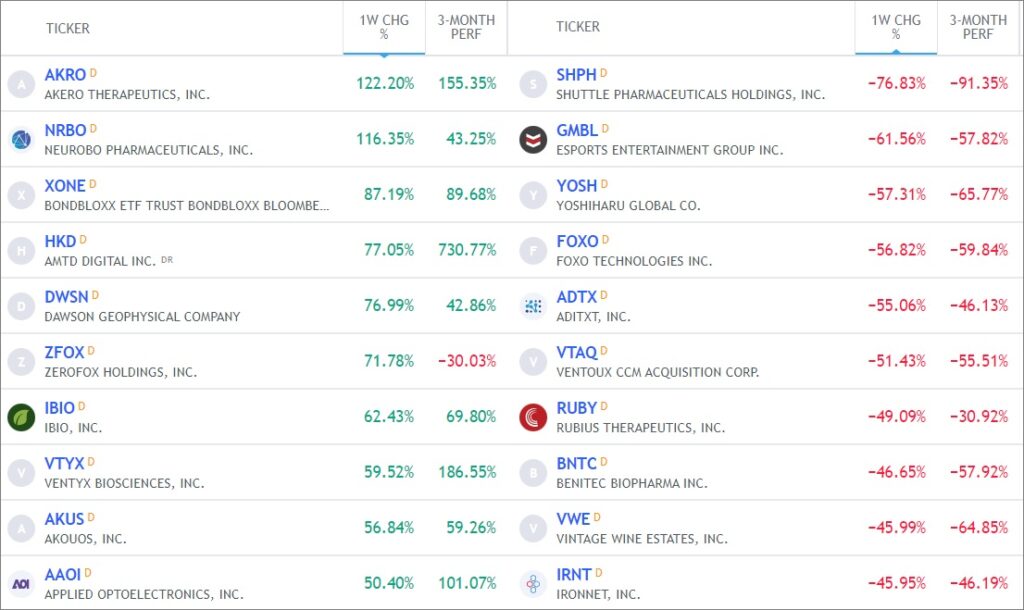The image size is (1024, 610).
Task: Click the iBio green leaf logo
Action: click(x=21, y=417)
